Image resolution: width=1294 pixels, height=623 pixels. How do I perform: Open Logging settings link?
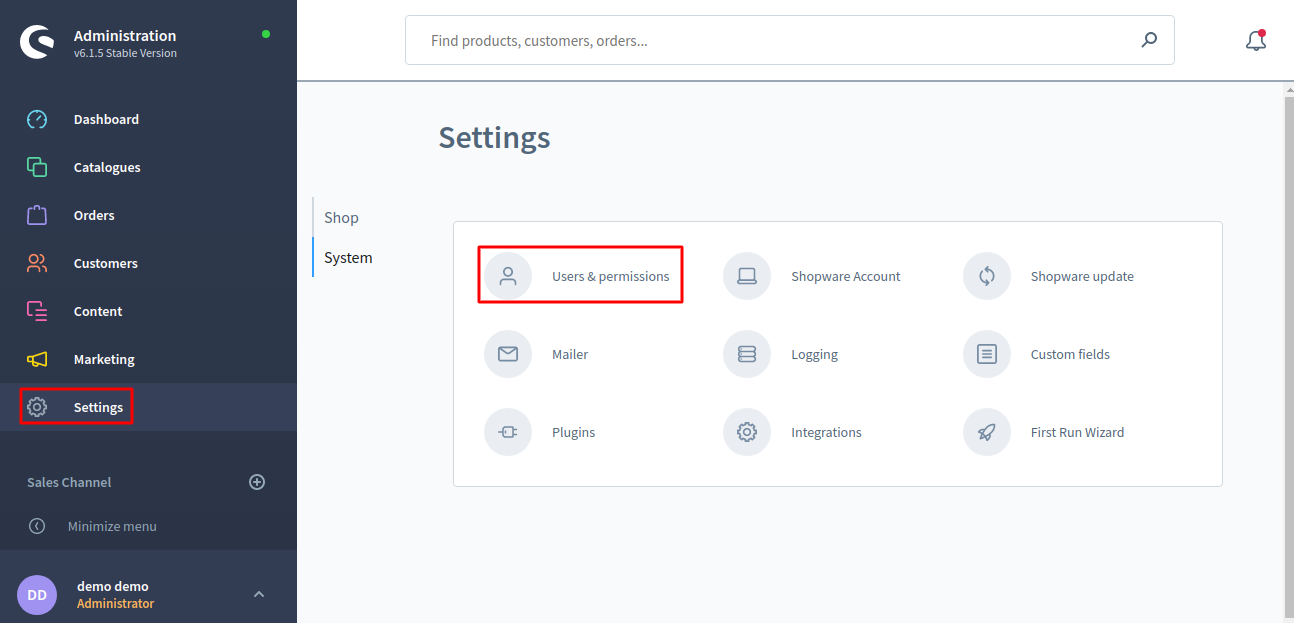click(x=814, y=354)
